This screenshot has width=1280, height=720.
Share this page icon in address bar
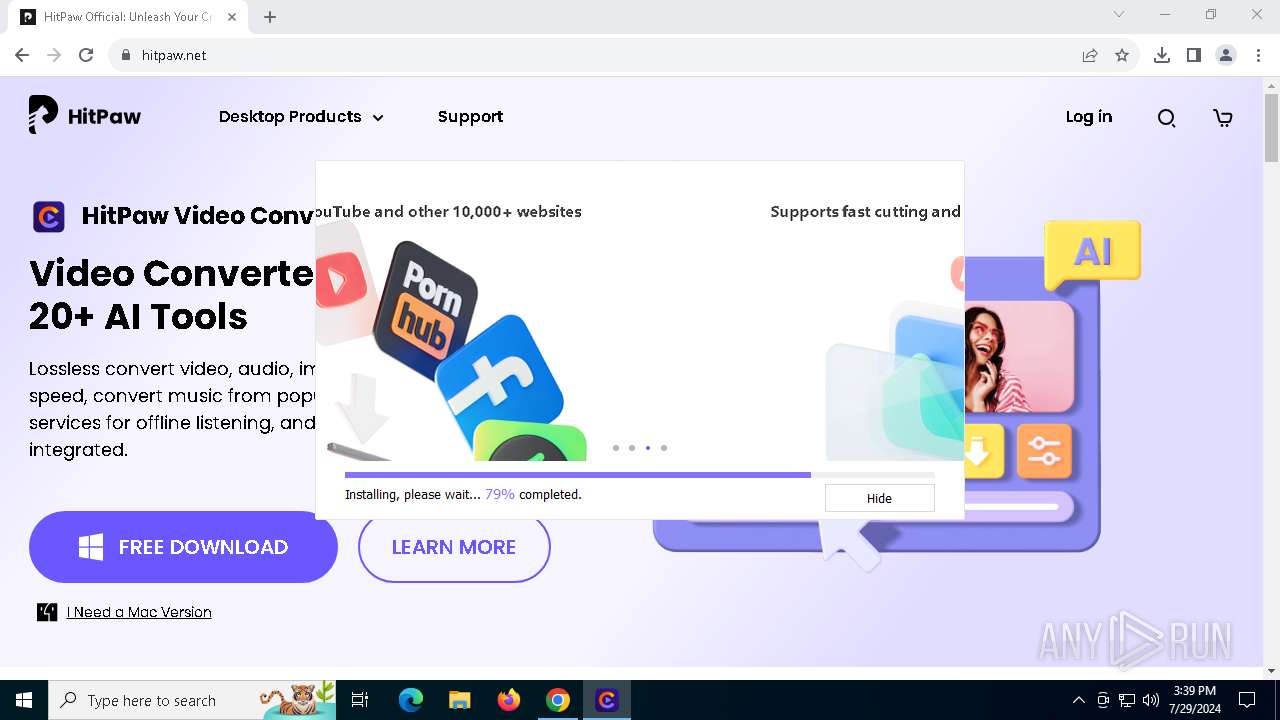coord(1090,55)
